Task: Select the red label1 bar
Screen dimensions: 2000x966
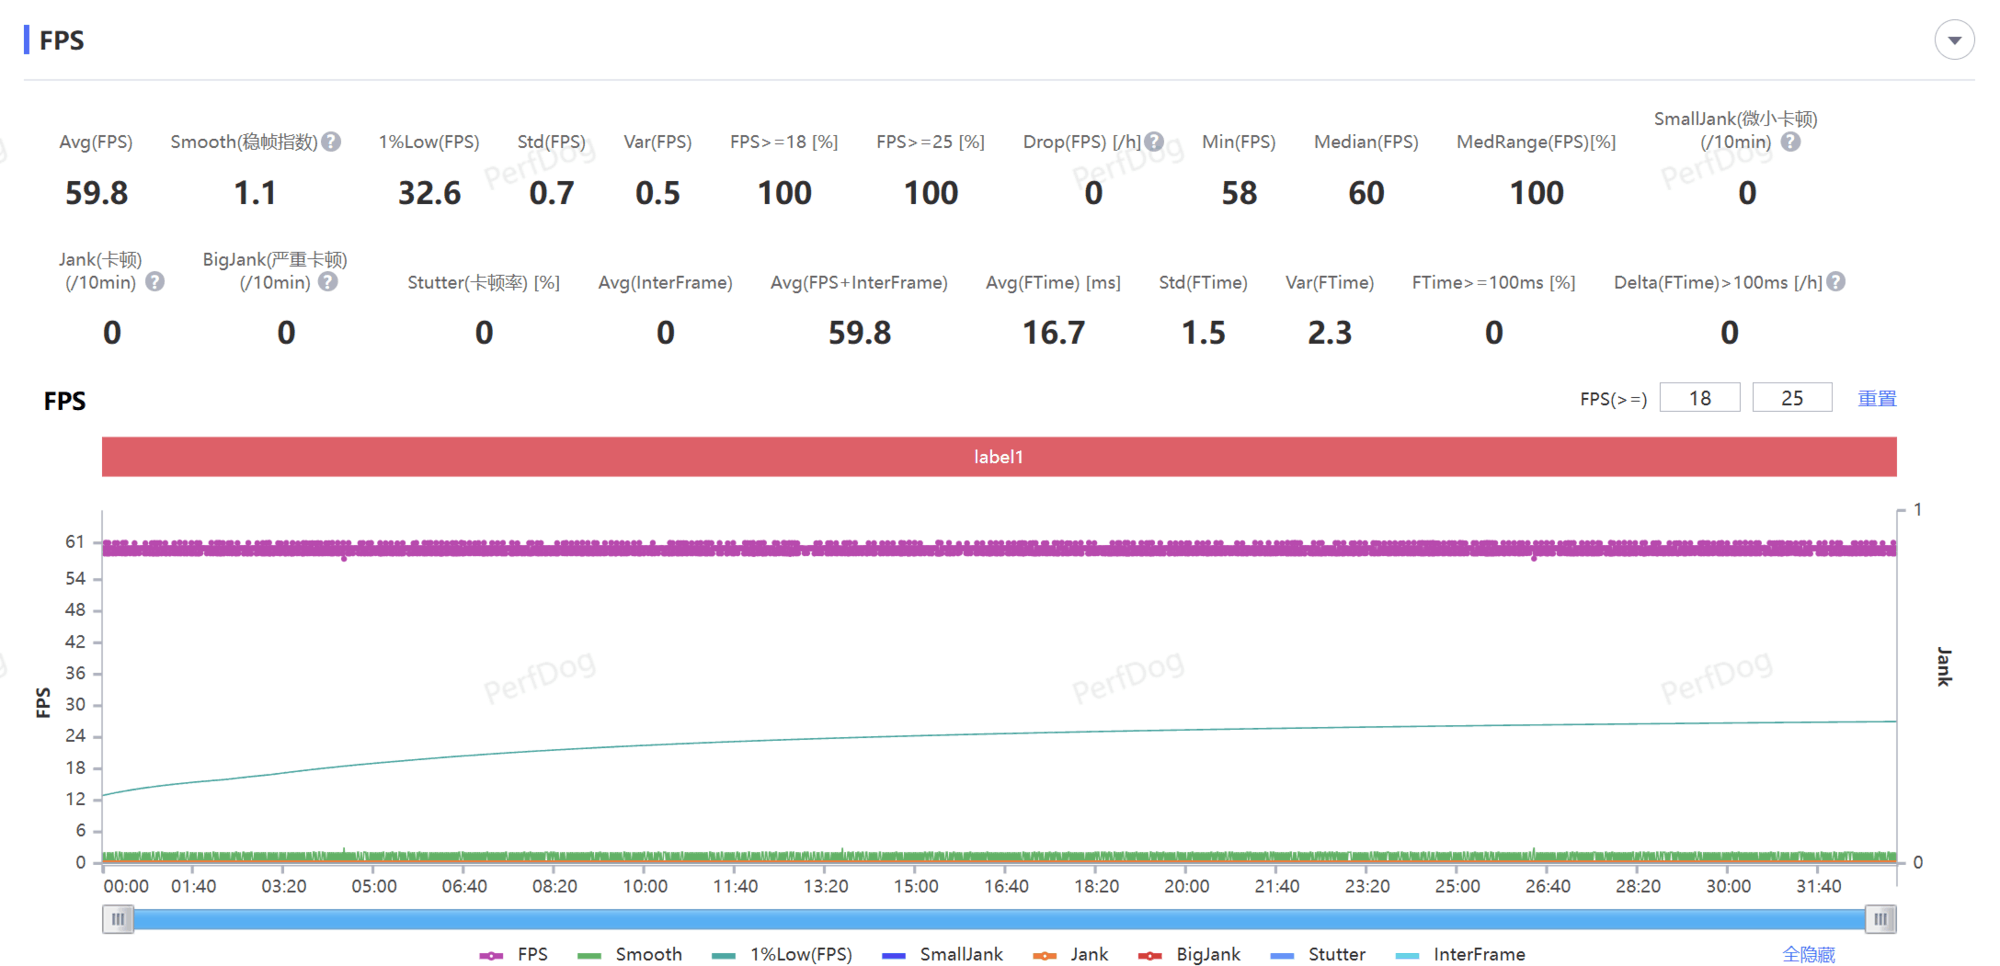Action: pos(998,457)
